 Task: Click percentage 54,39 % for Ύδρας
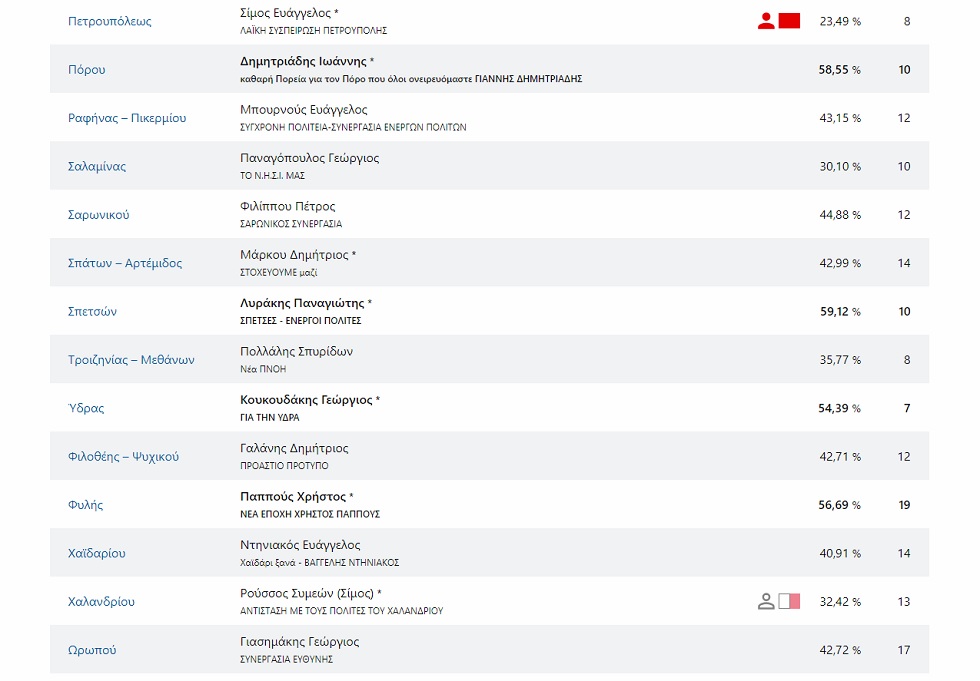point(839,408)
